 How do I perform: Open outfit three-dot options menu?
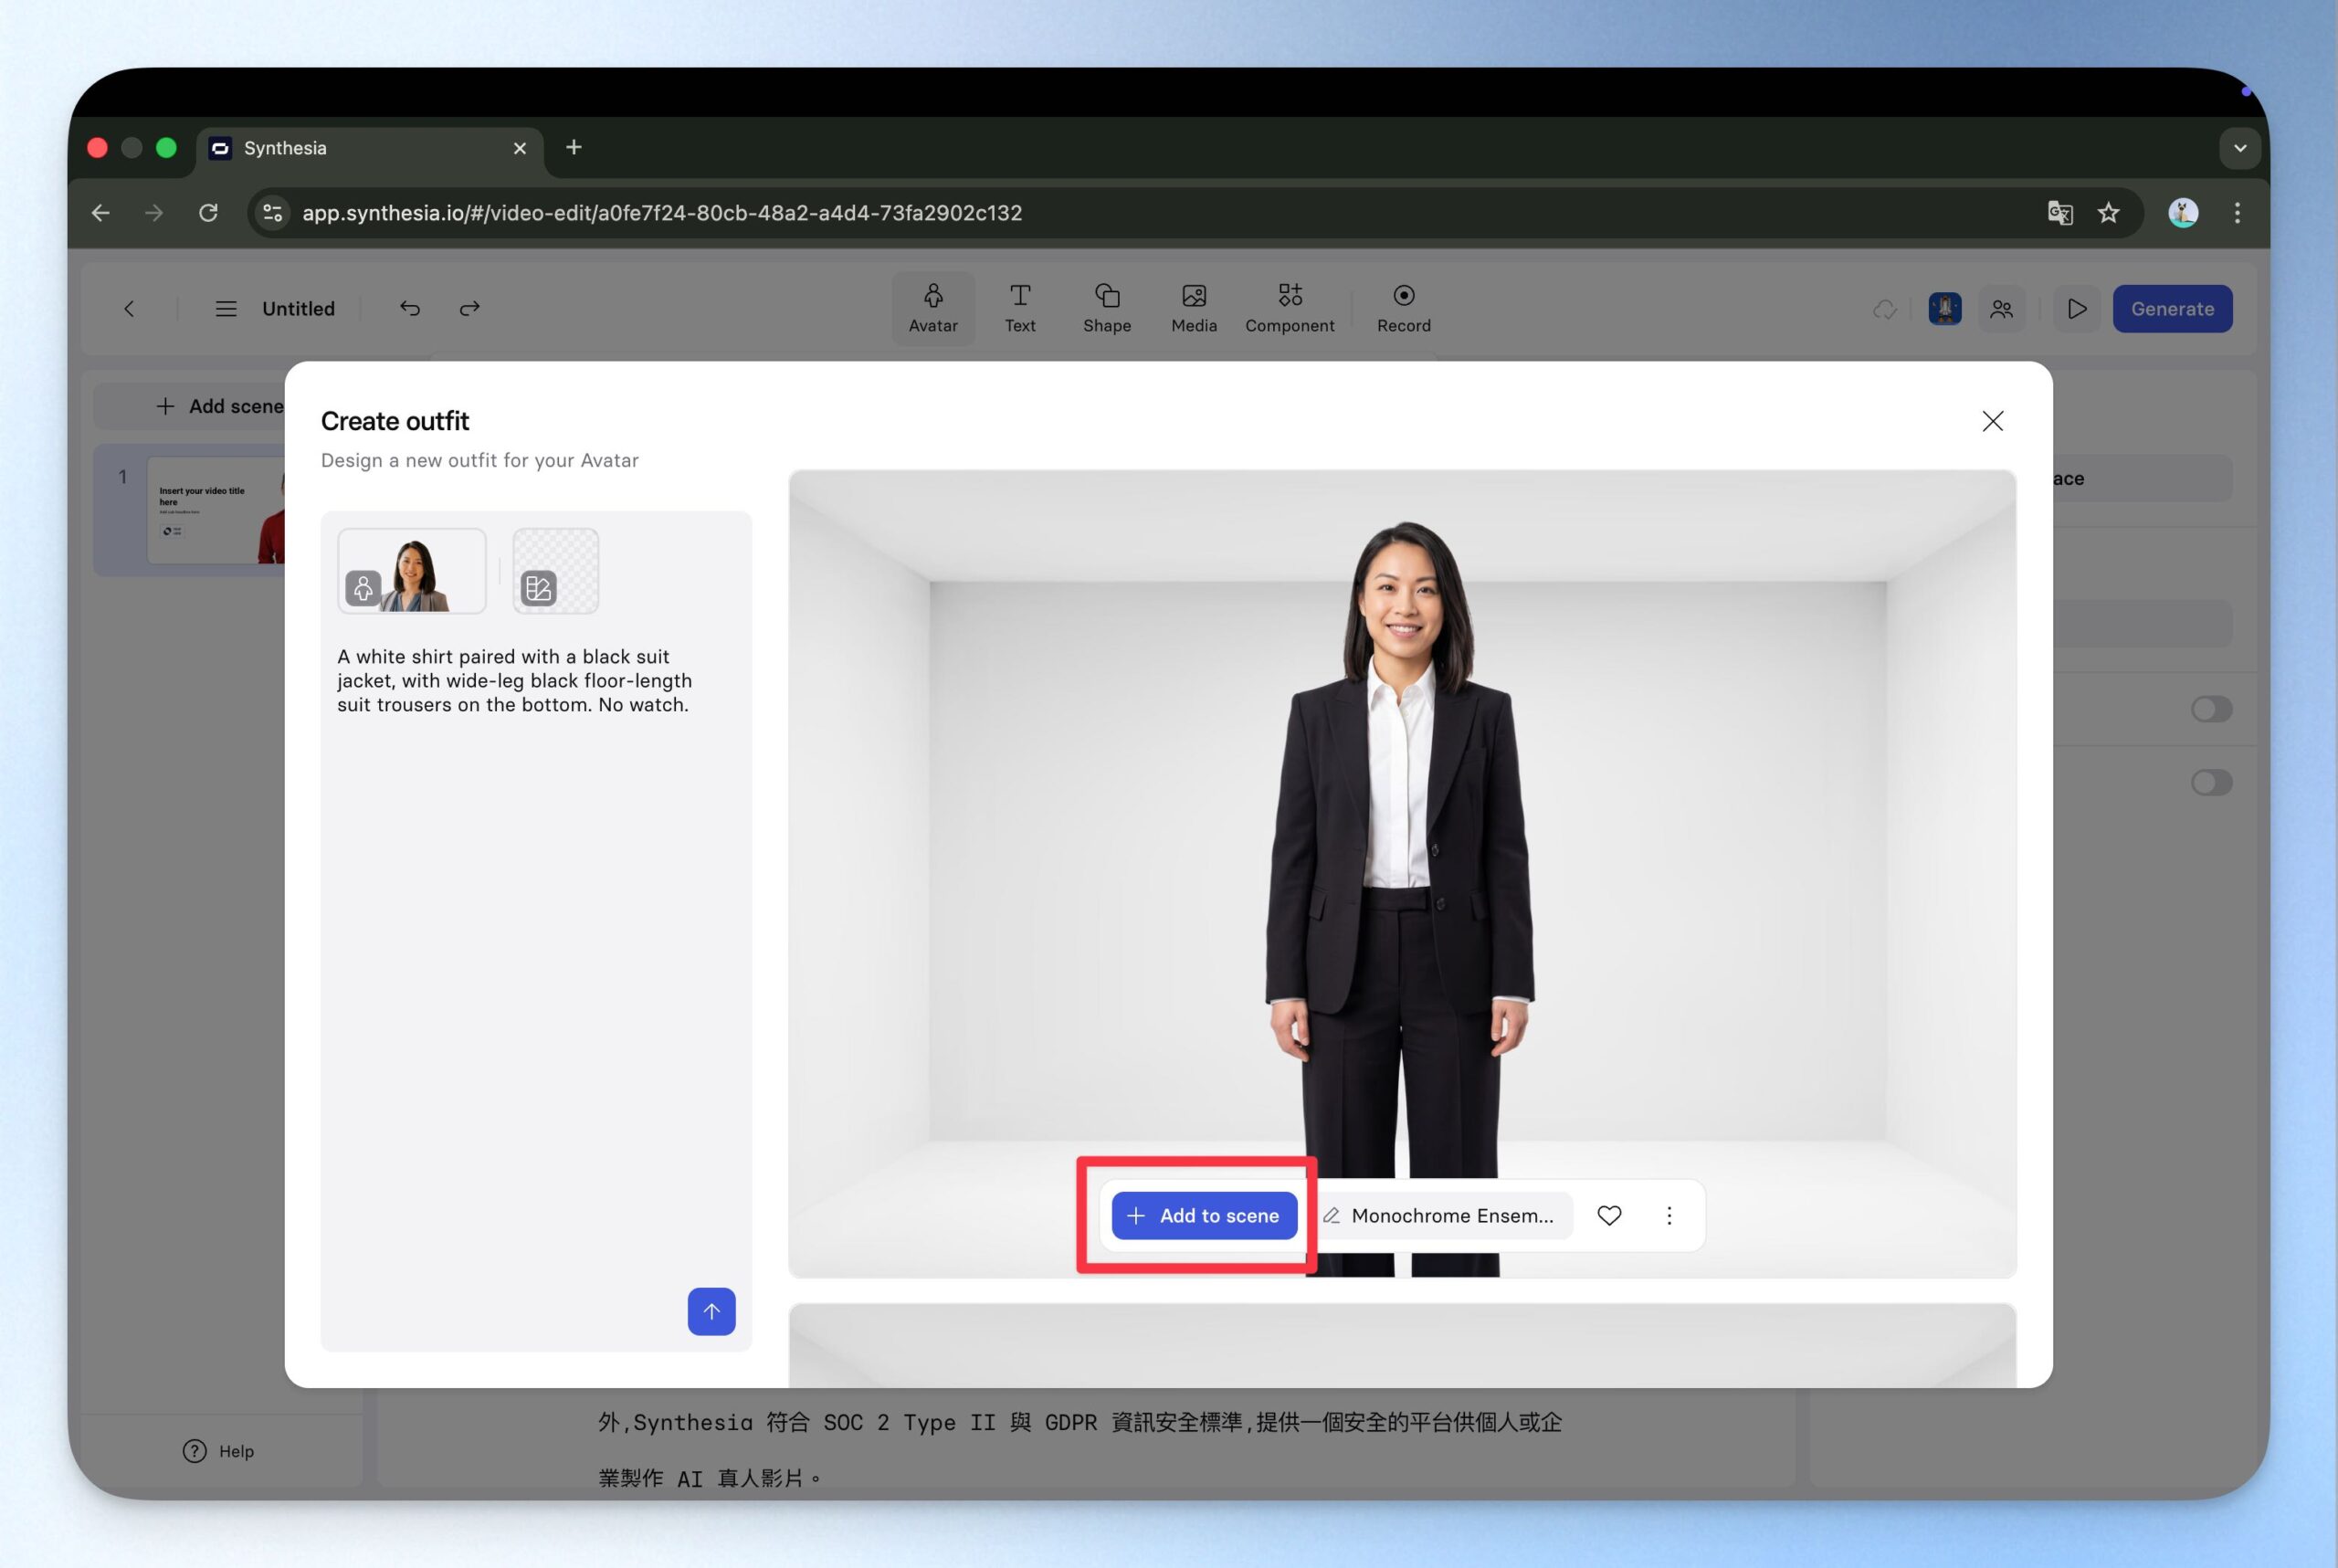click(x=1668, y=1215)
